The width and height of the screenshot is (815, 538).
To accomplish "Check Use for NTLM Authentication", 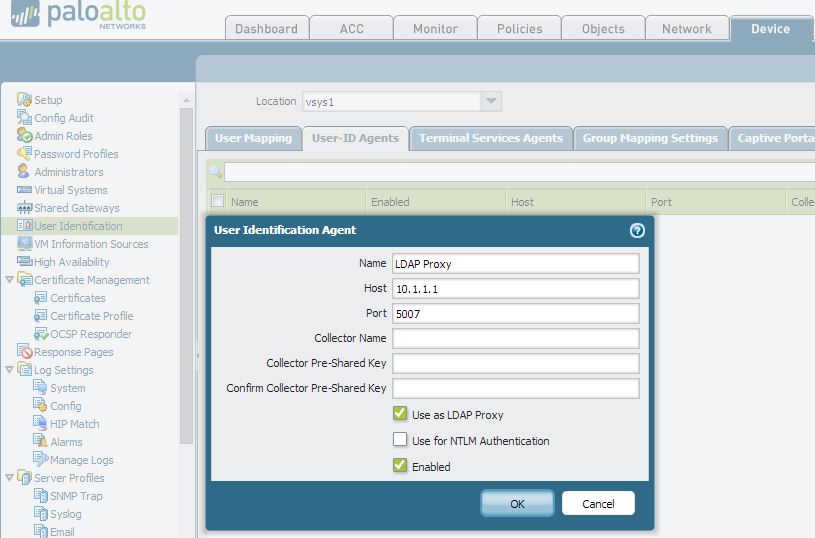I will [x=400, y=440].
